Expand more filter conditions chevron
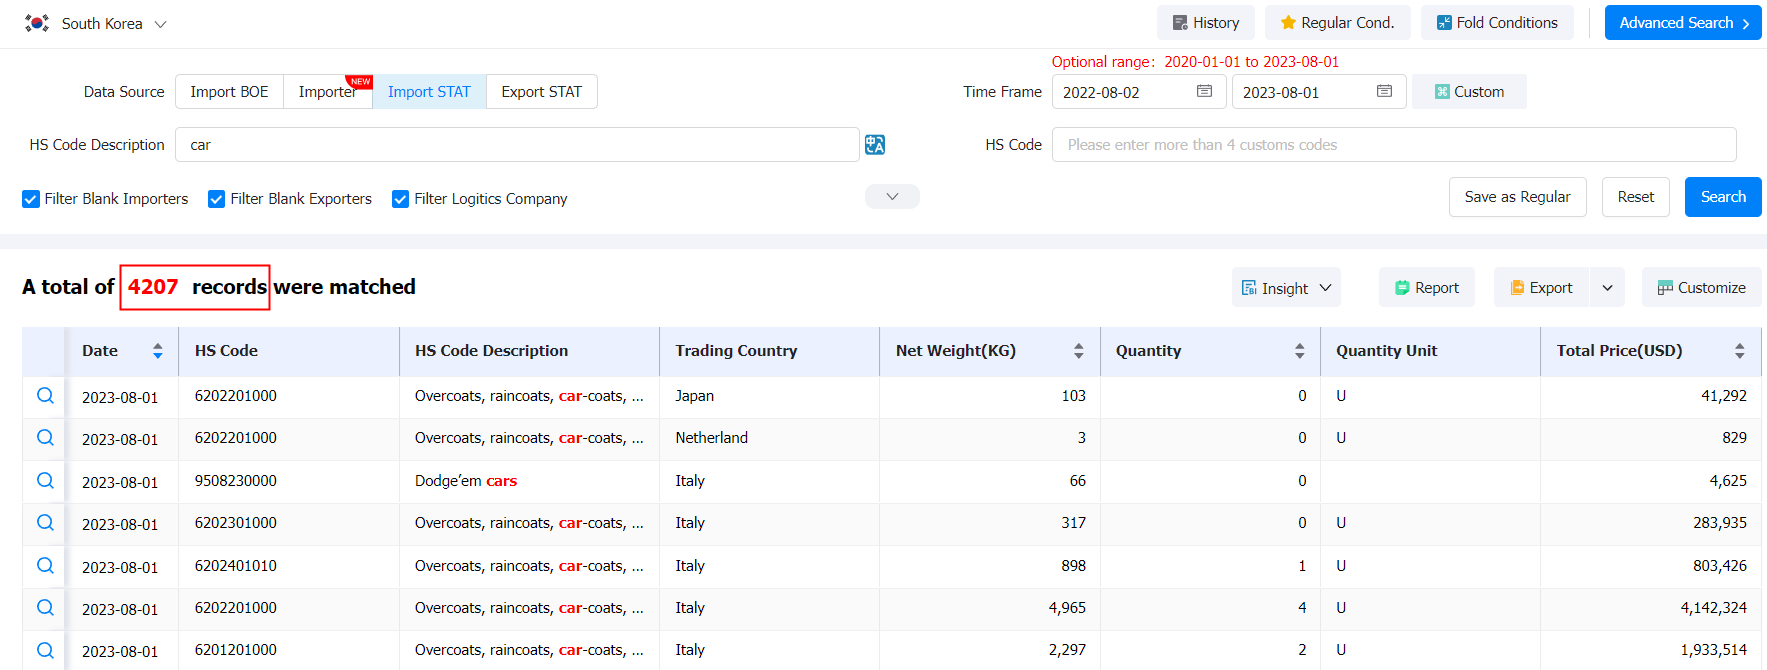 coord(892,197)
